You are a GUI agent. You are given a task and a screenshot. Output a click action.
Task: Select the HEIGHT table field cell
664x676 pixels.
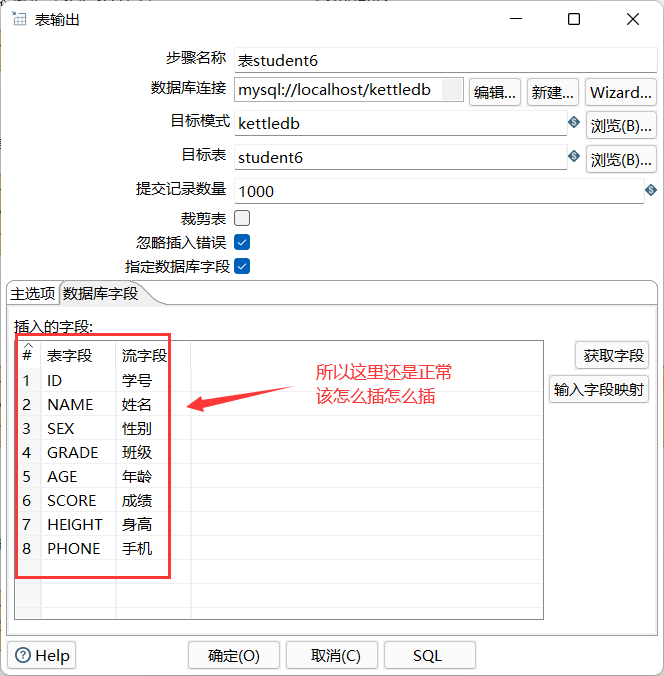point(78,524)
